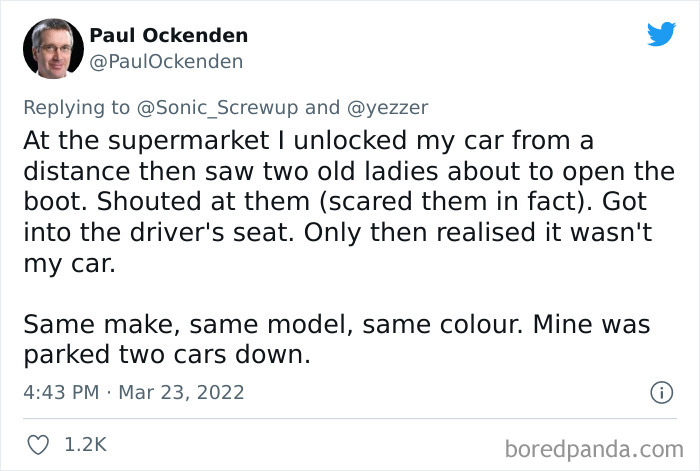Visit the @yezzer mention link
The width and height of the screenshot is (700, 471).
[x=389, y=107]
